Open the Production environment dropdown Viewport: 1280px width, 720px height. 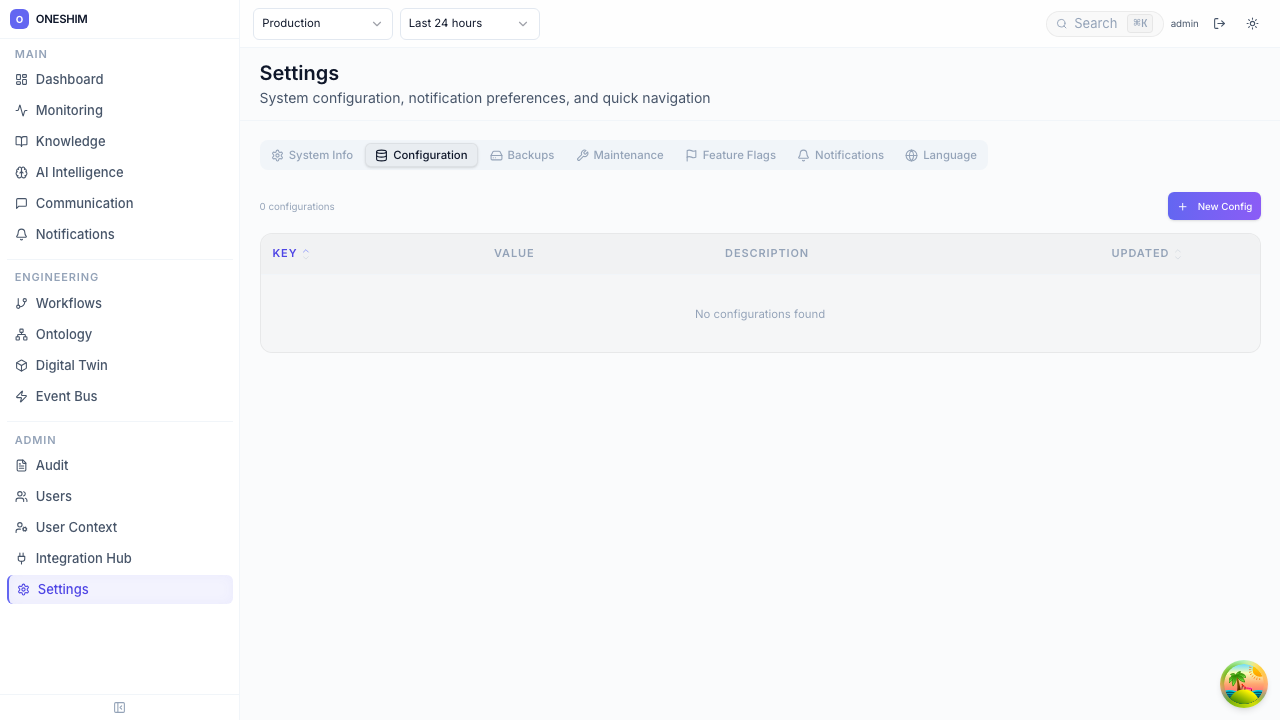322,23
